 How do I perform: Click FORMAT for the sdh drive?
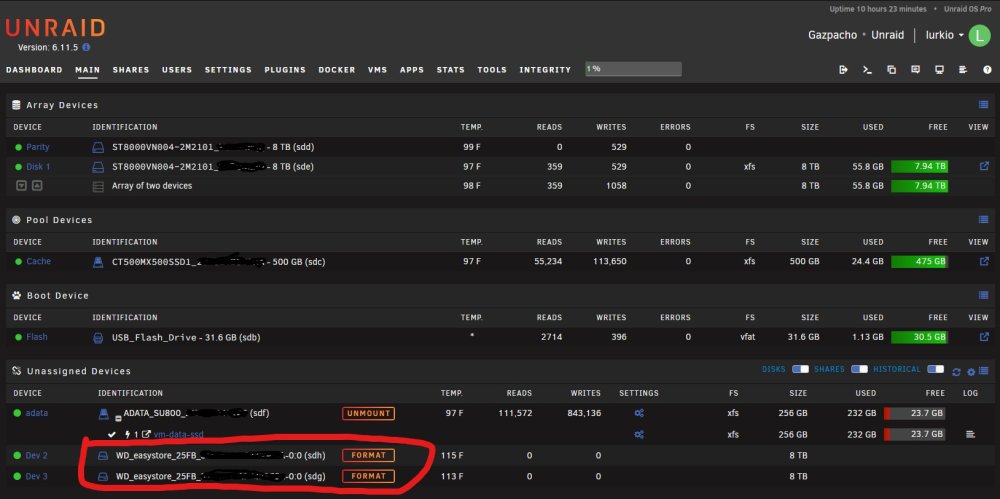coord(368,456)
